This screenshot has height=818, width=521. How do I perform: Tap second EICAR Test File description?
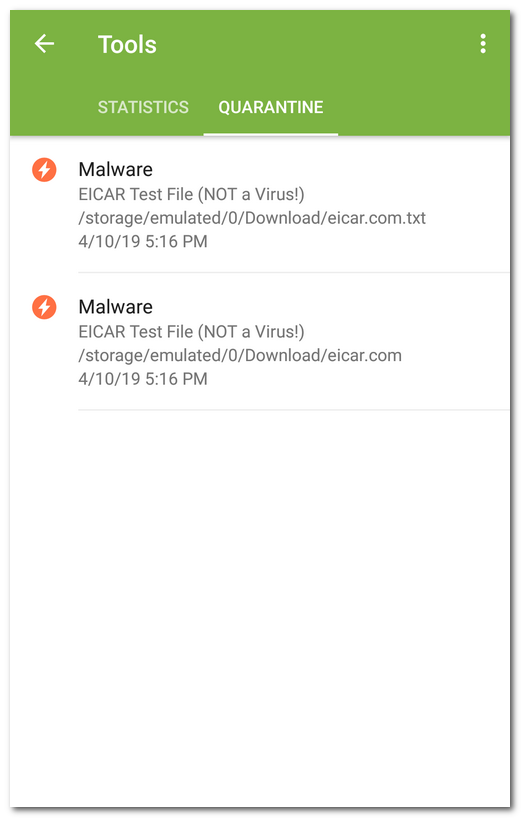coord(191,332)
